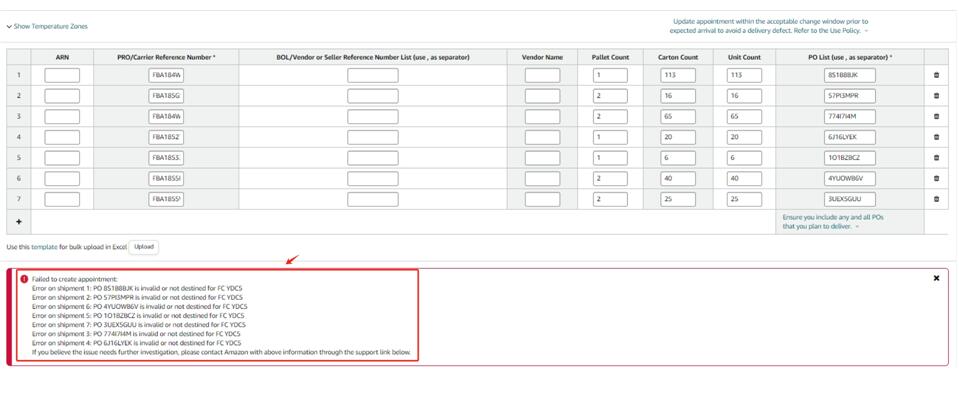Click Vendor Name field in row 5
The height and width of the screenshot is (403, 959).
click(x=542, y=158)
